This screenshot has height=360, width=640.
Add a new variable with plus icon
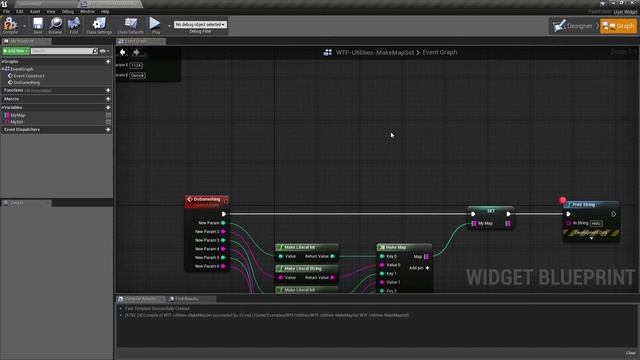pos(108,108)
